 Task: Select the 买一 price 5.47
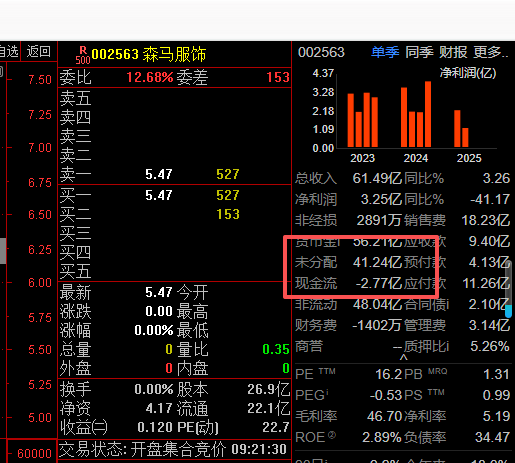(159, 195)
